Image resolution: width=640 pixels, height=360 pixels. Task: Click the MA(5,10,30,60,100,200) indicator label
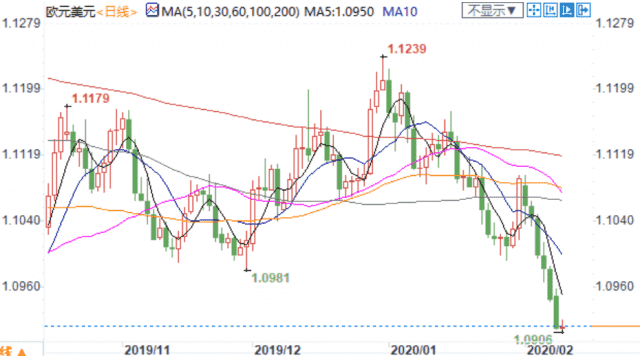click(231, 11)
